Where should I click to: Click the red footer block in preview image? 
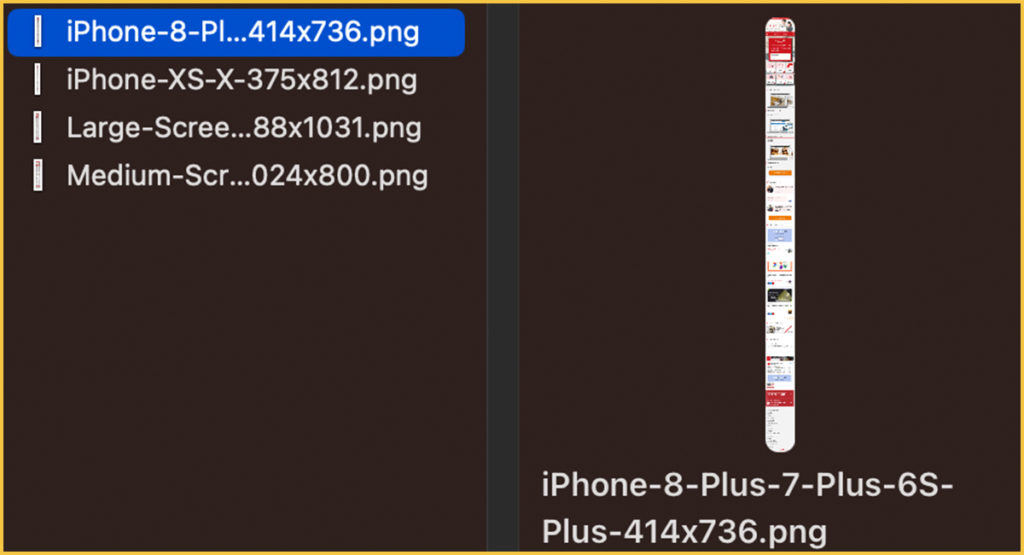[780, 398]
